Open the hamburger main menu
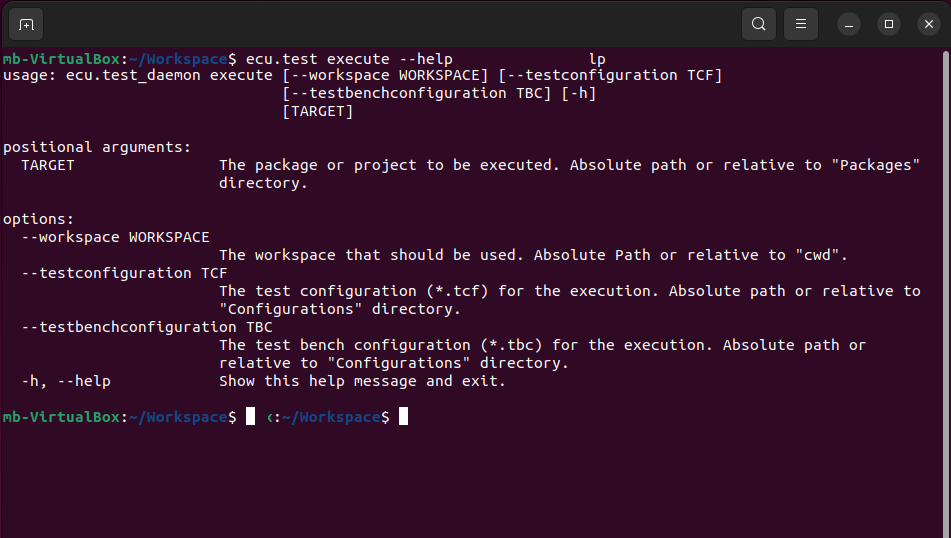This screenshot has height=538, width=951. (801, 24)
